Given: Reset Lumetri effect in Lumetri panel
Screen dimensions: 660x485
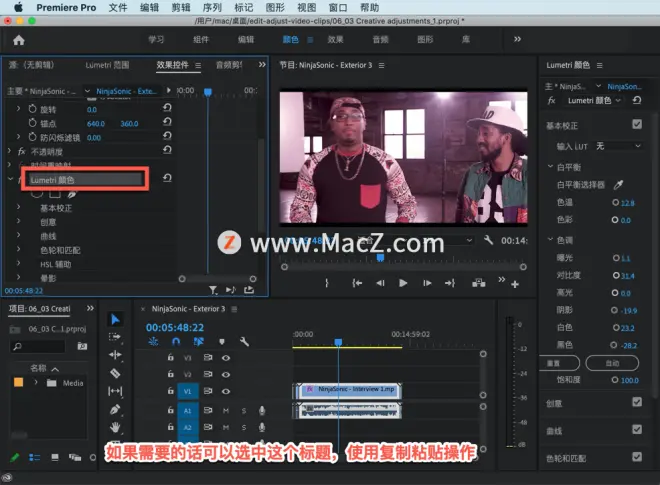Looking at the screenshot, I should [637, 100].
